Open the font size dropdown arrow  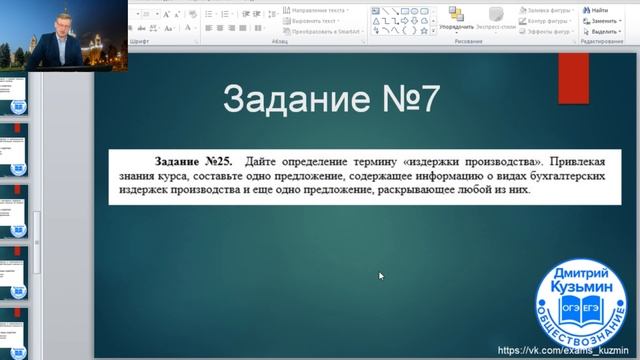pos(157,14)
